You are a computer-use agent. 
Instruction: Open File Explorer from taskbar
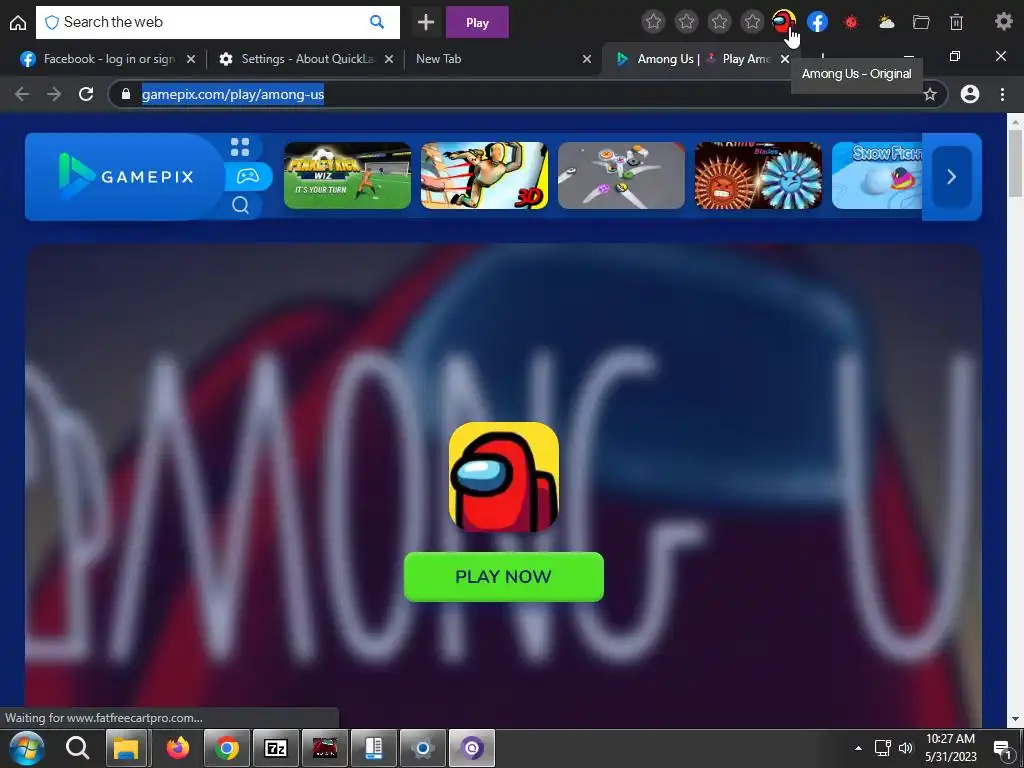pyautogui.click(x=127, y=748)
